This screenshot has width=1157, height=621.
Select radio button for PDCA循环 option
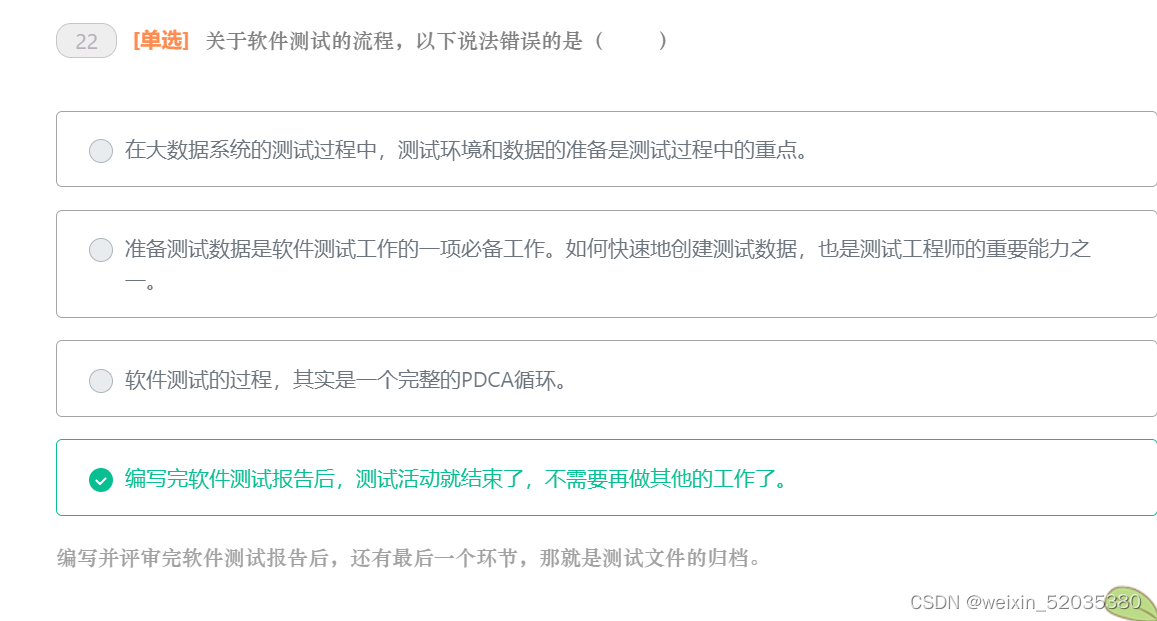click(x=100, y=380)
